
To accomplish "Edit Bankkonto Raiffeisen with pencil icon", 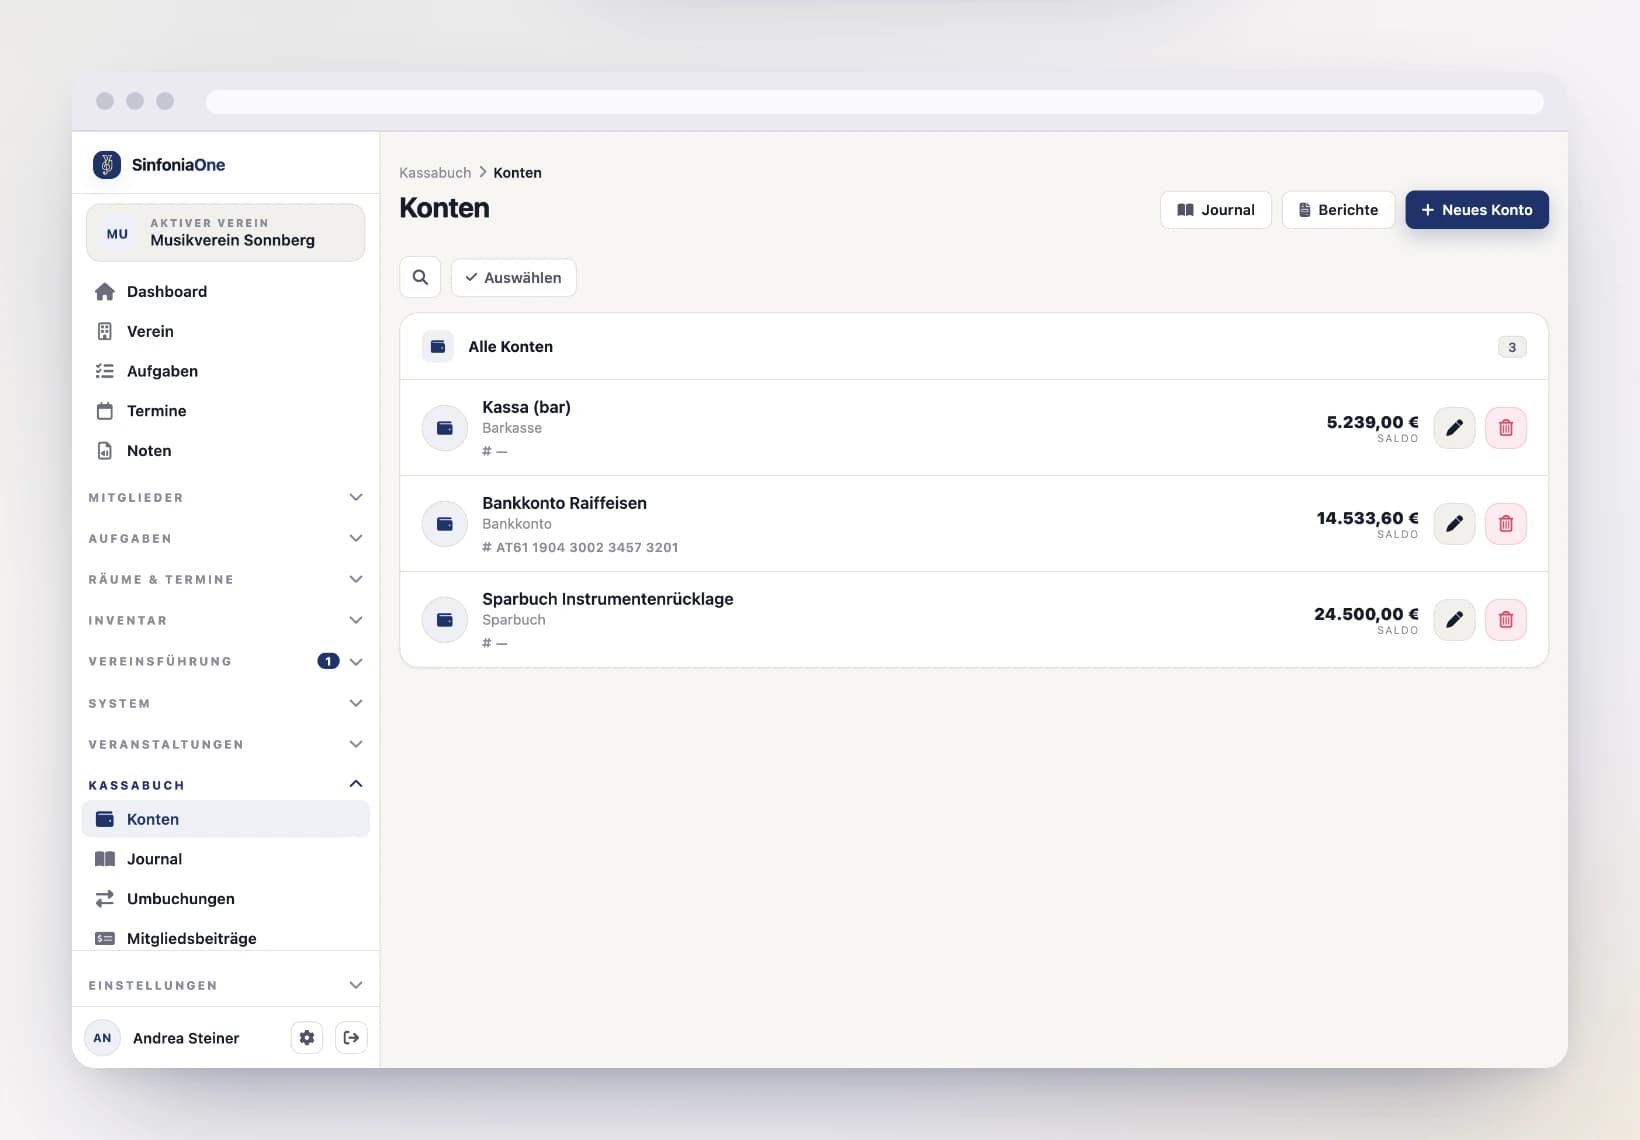I will pyautogui.click(x=1454, y=524).
